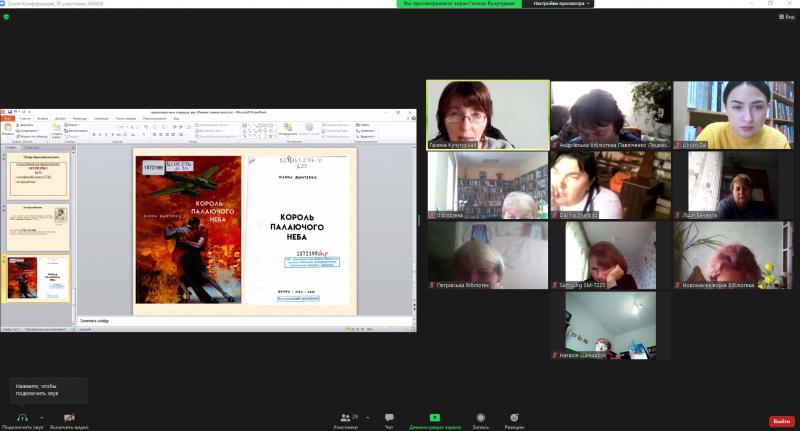
Task: Close the slide thumbnail pane with its X
Action: point(73,148)
